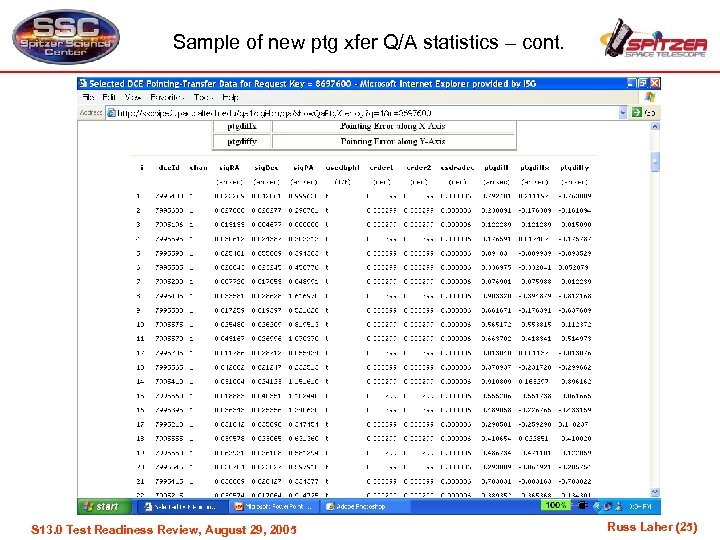Expand the address bar history dropdown
Image resolution: width=720 pixels, height=540 pixels.
pyautogui.click(x=623, y=112)
